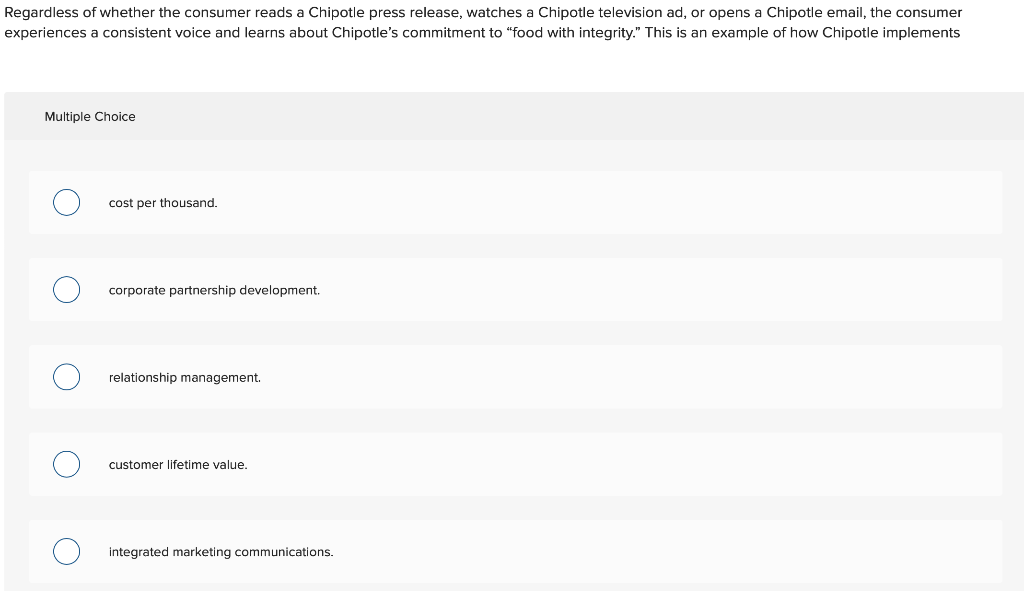The image size is (1024, 597).
Task: Click the third answer option row
Action: click(x=516, y=377)
